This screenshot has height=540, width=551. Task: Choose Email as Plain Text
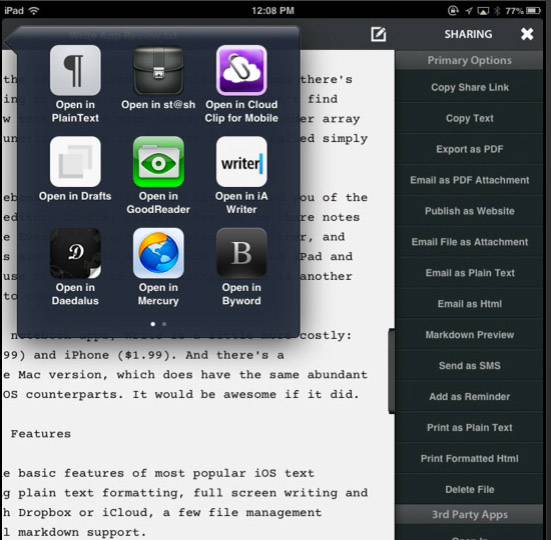(x=469, y=273)
